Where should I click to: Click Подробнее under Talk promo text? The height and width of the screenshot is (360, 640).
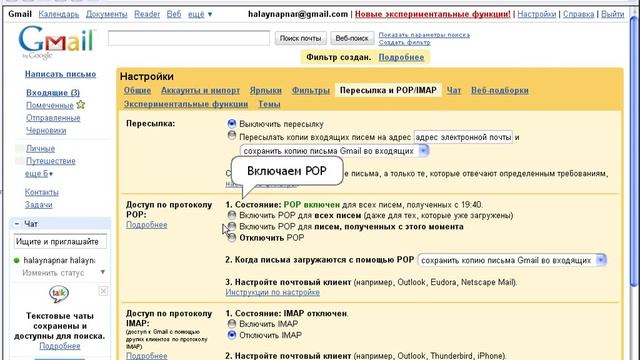60,346
